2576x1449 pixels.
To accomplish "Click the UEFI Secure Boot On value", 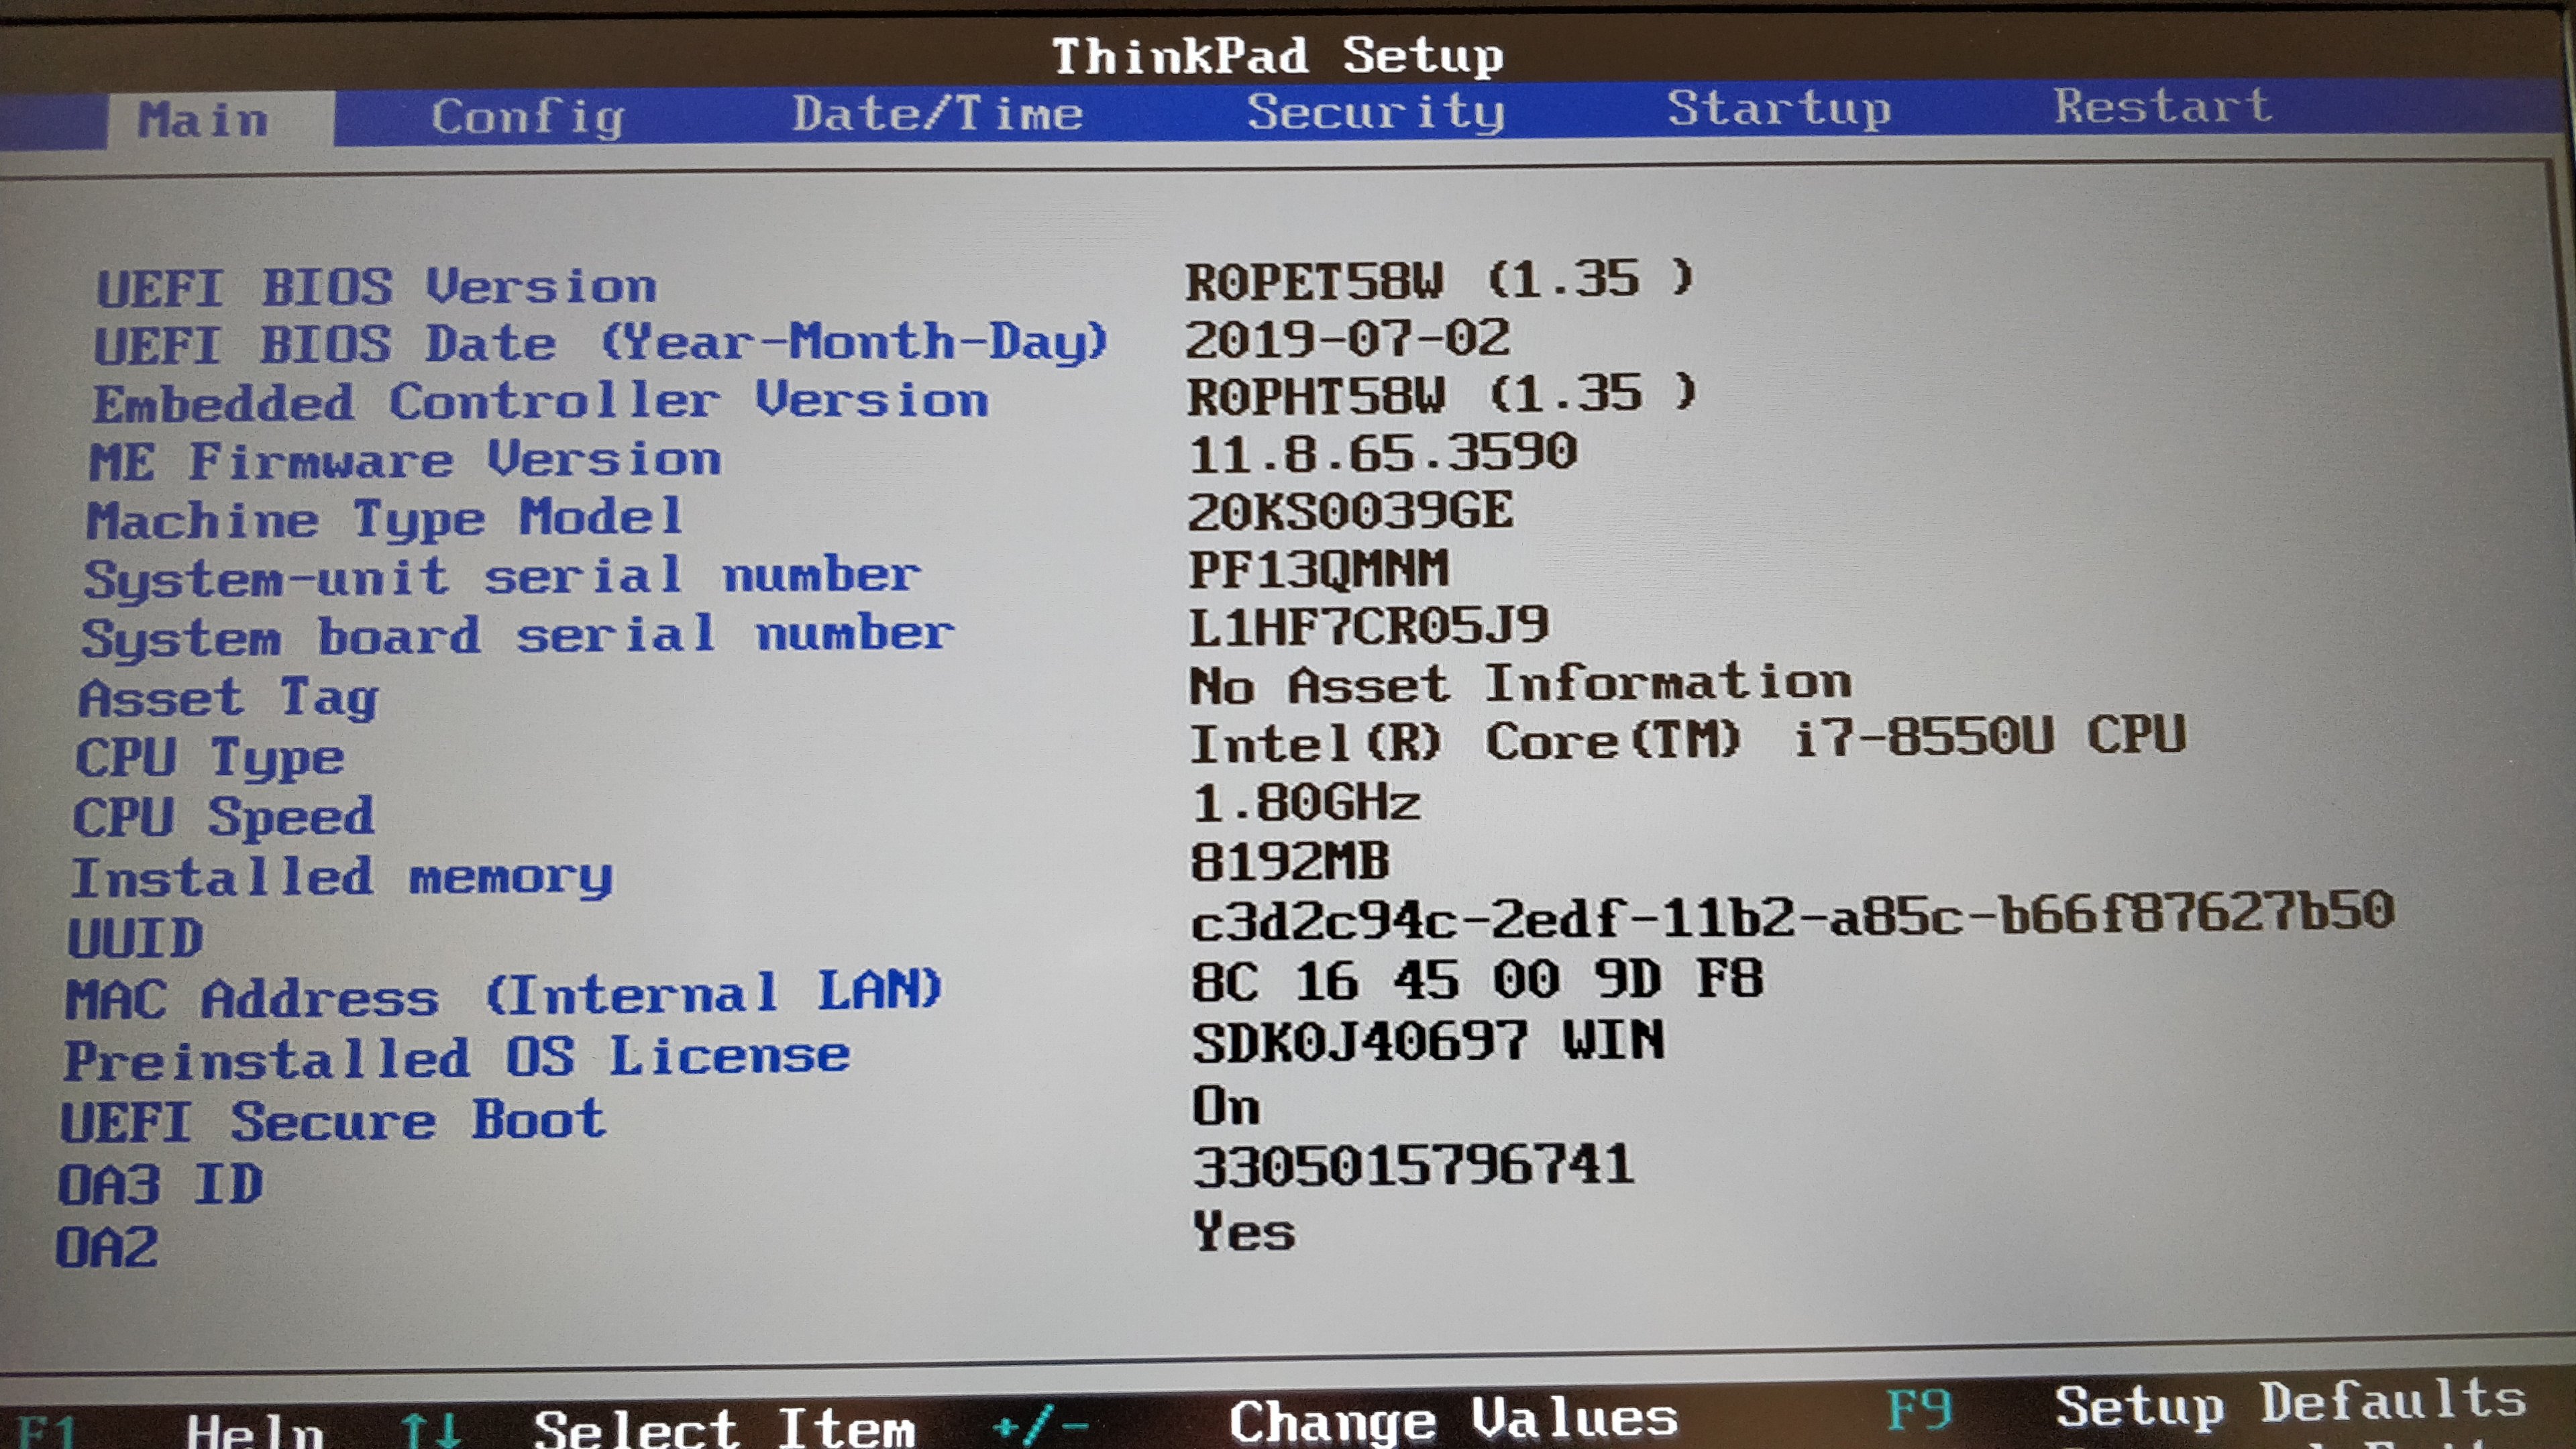I will [1226, 1106].
